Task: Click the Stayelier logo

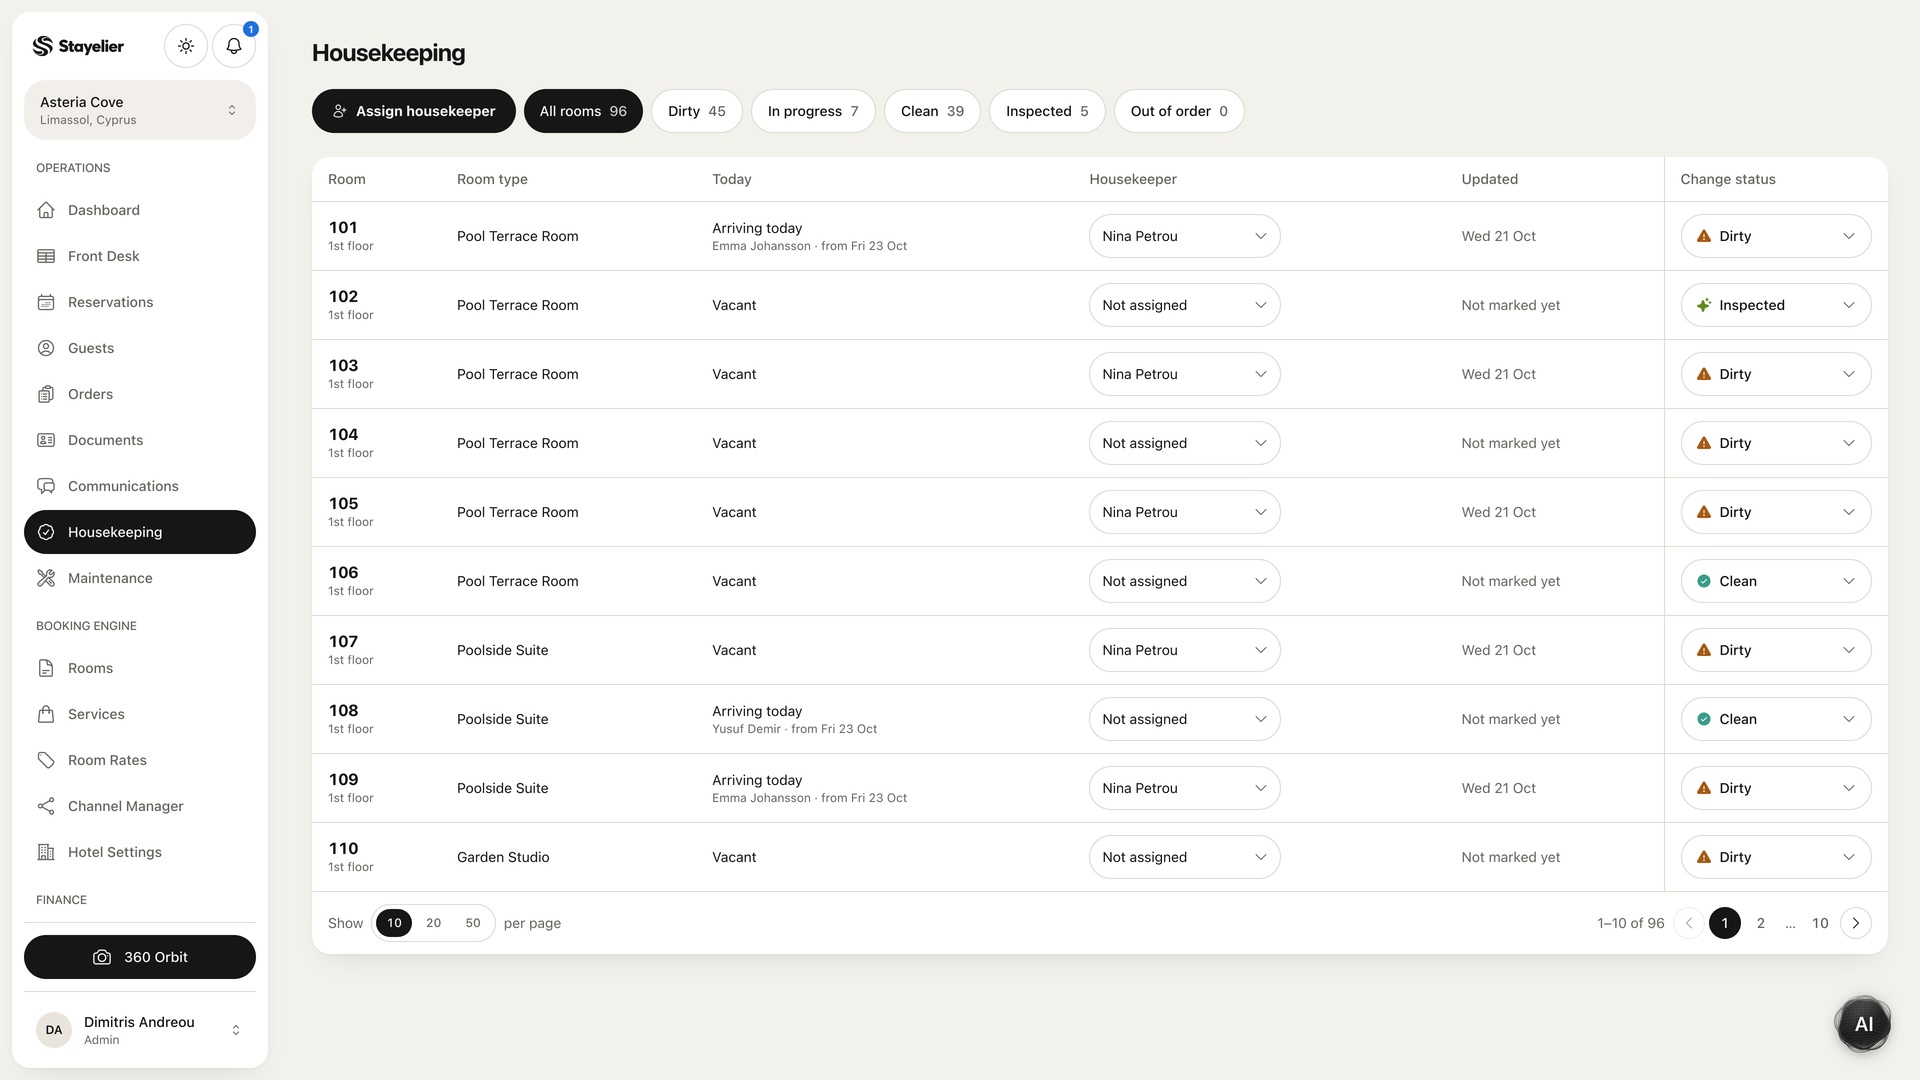Action: tap(78, 46)
